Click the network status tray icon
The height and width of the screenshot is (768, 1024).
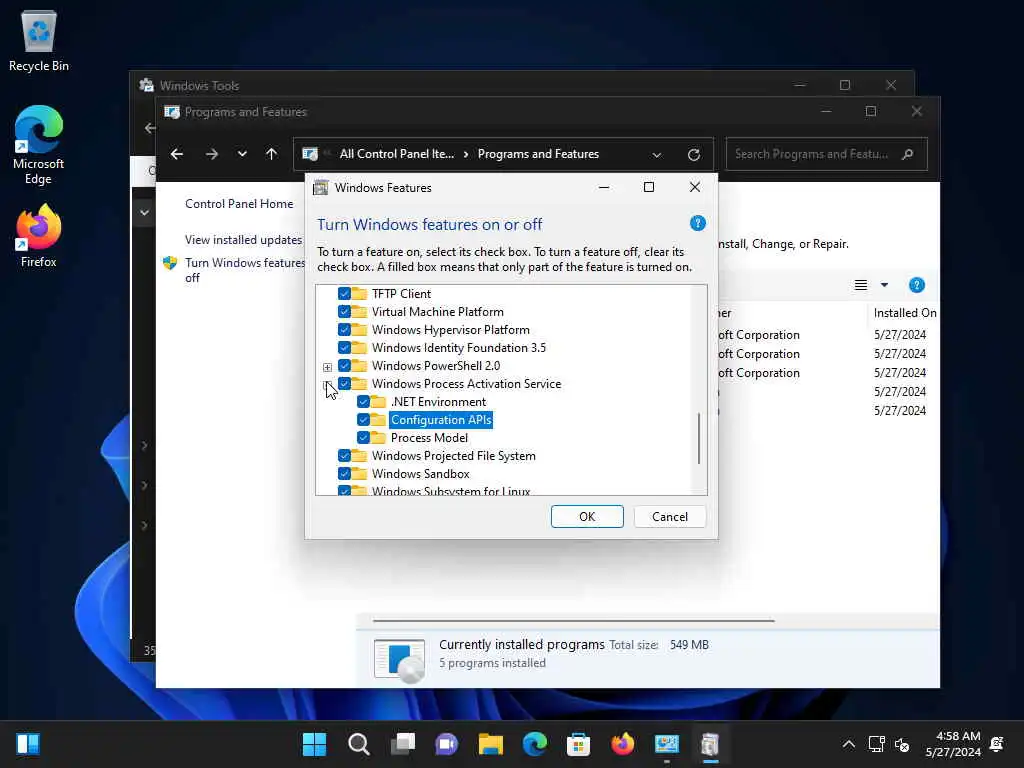coord(876,744)
